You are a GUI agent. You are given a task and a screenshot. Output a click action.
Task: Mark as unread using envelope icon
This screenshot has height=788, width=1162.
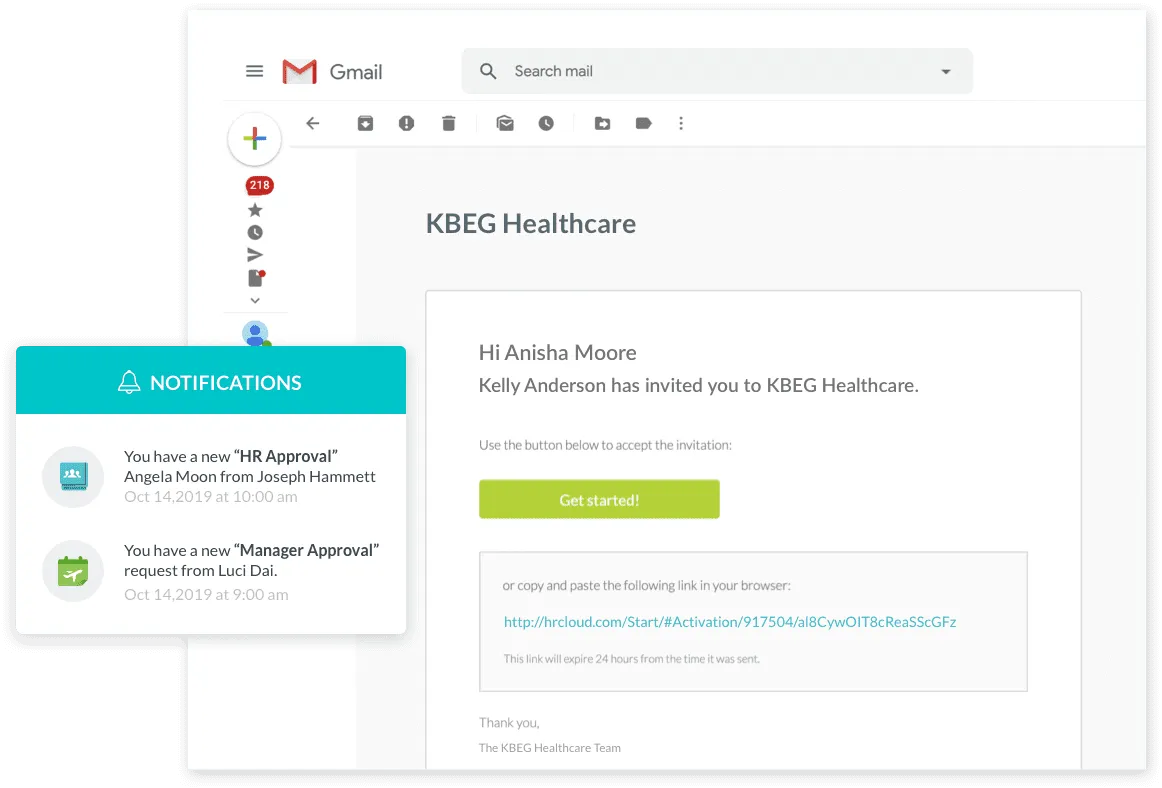(505, 123)
